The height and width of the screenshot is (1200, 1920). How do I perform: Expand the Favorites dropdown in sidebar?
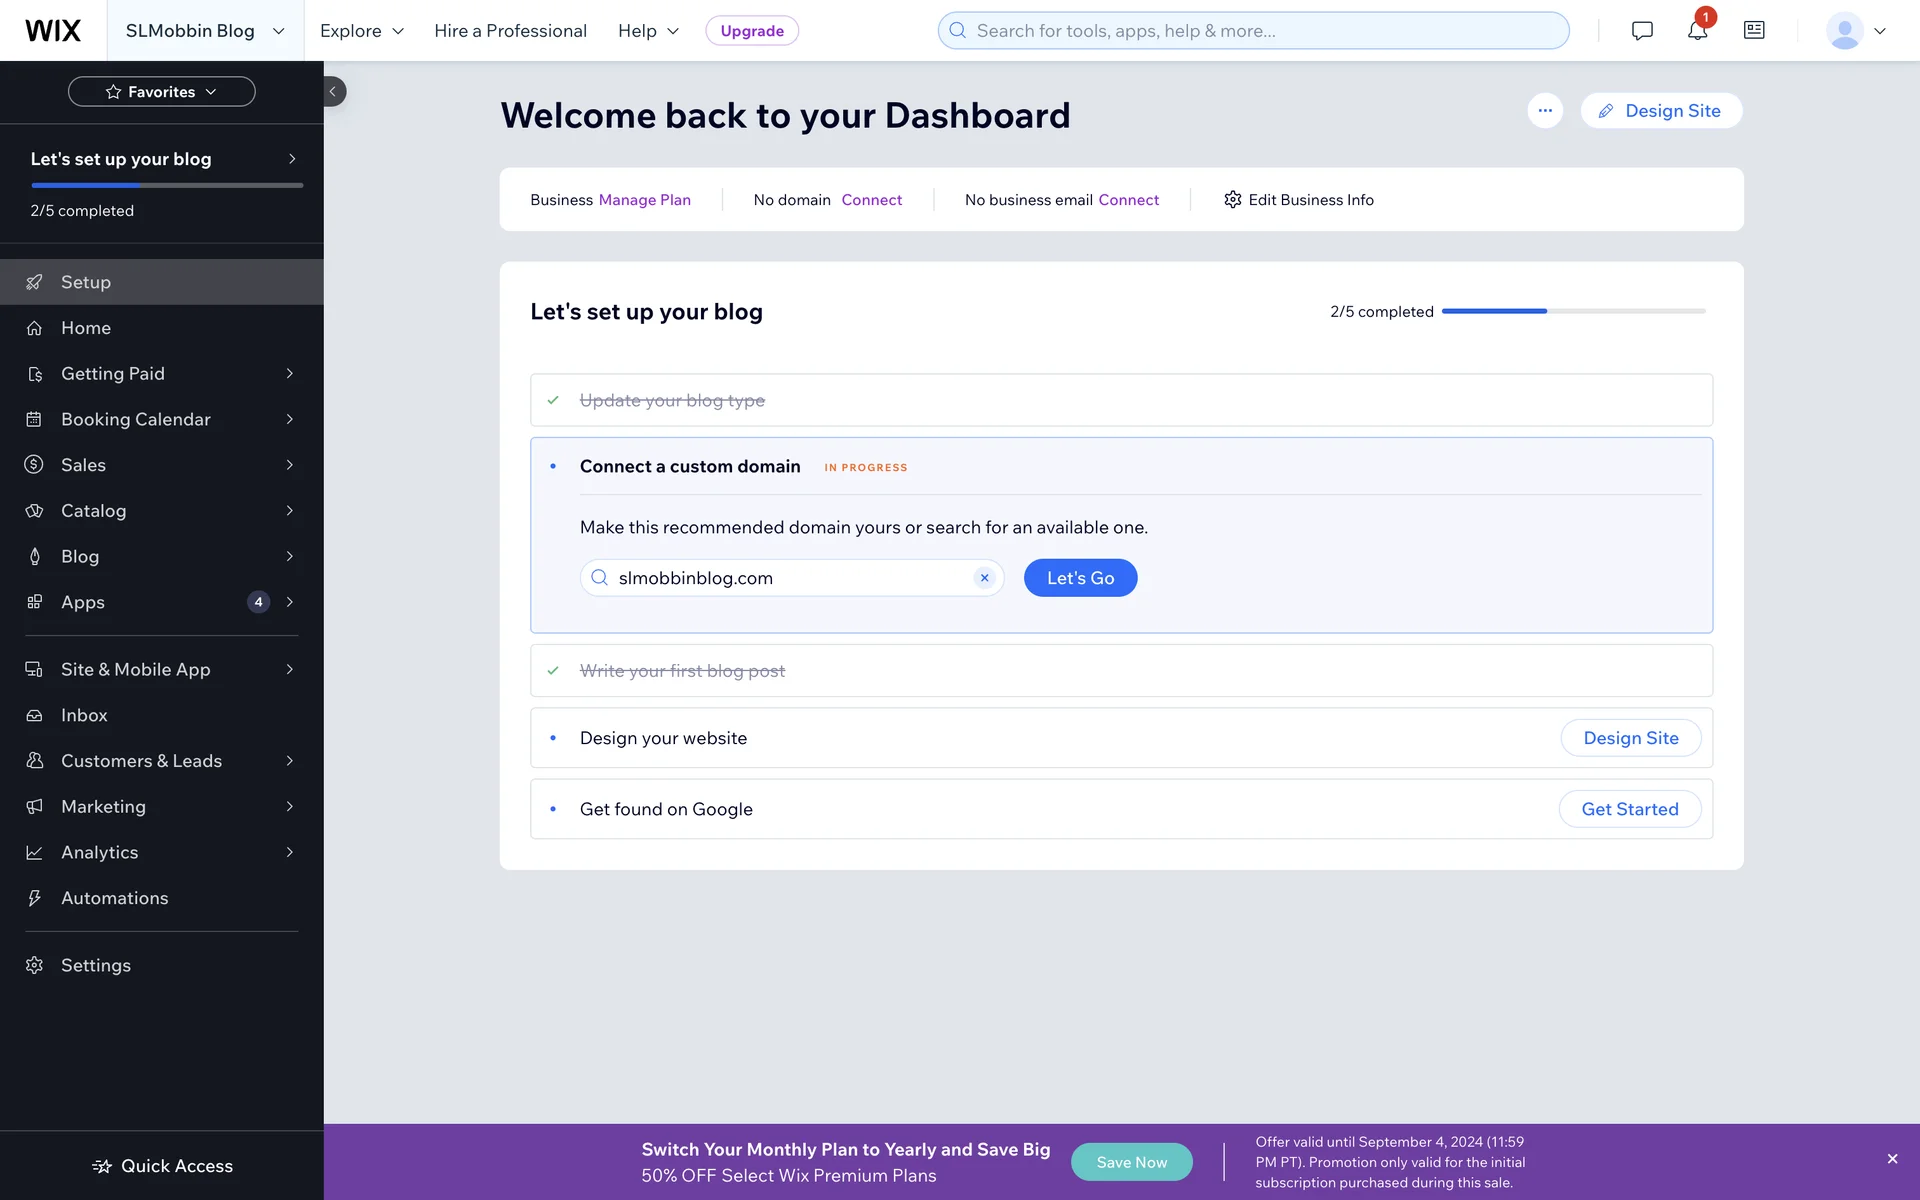point(161,92)
